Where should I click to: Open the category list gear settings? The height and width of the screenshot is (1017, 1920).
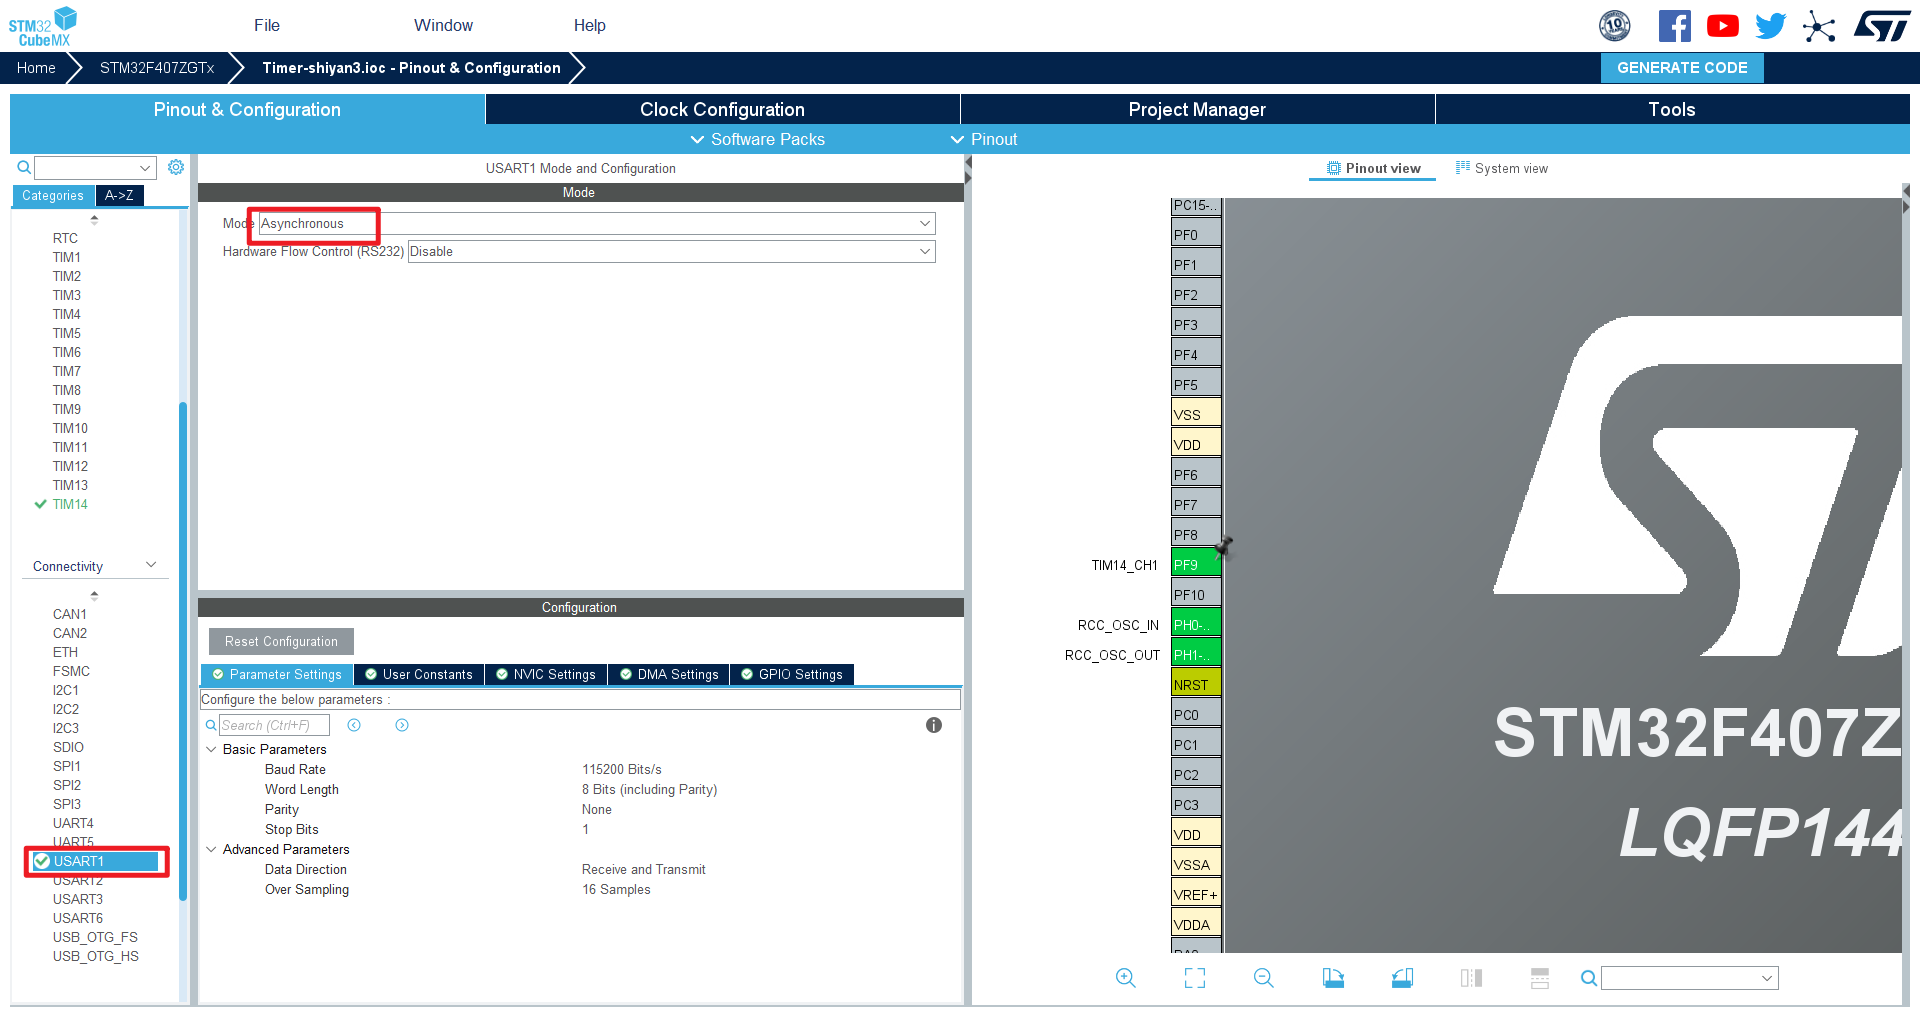pyautogui.click(x=176, y=167)
